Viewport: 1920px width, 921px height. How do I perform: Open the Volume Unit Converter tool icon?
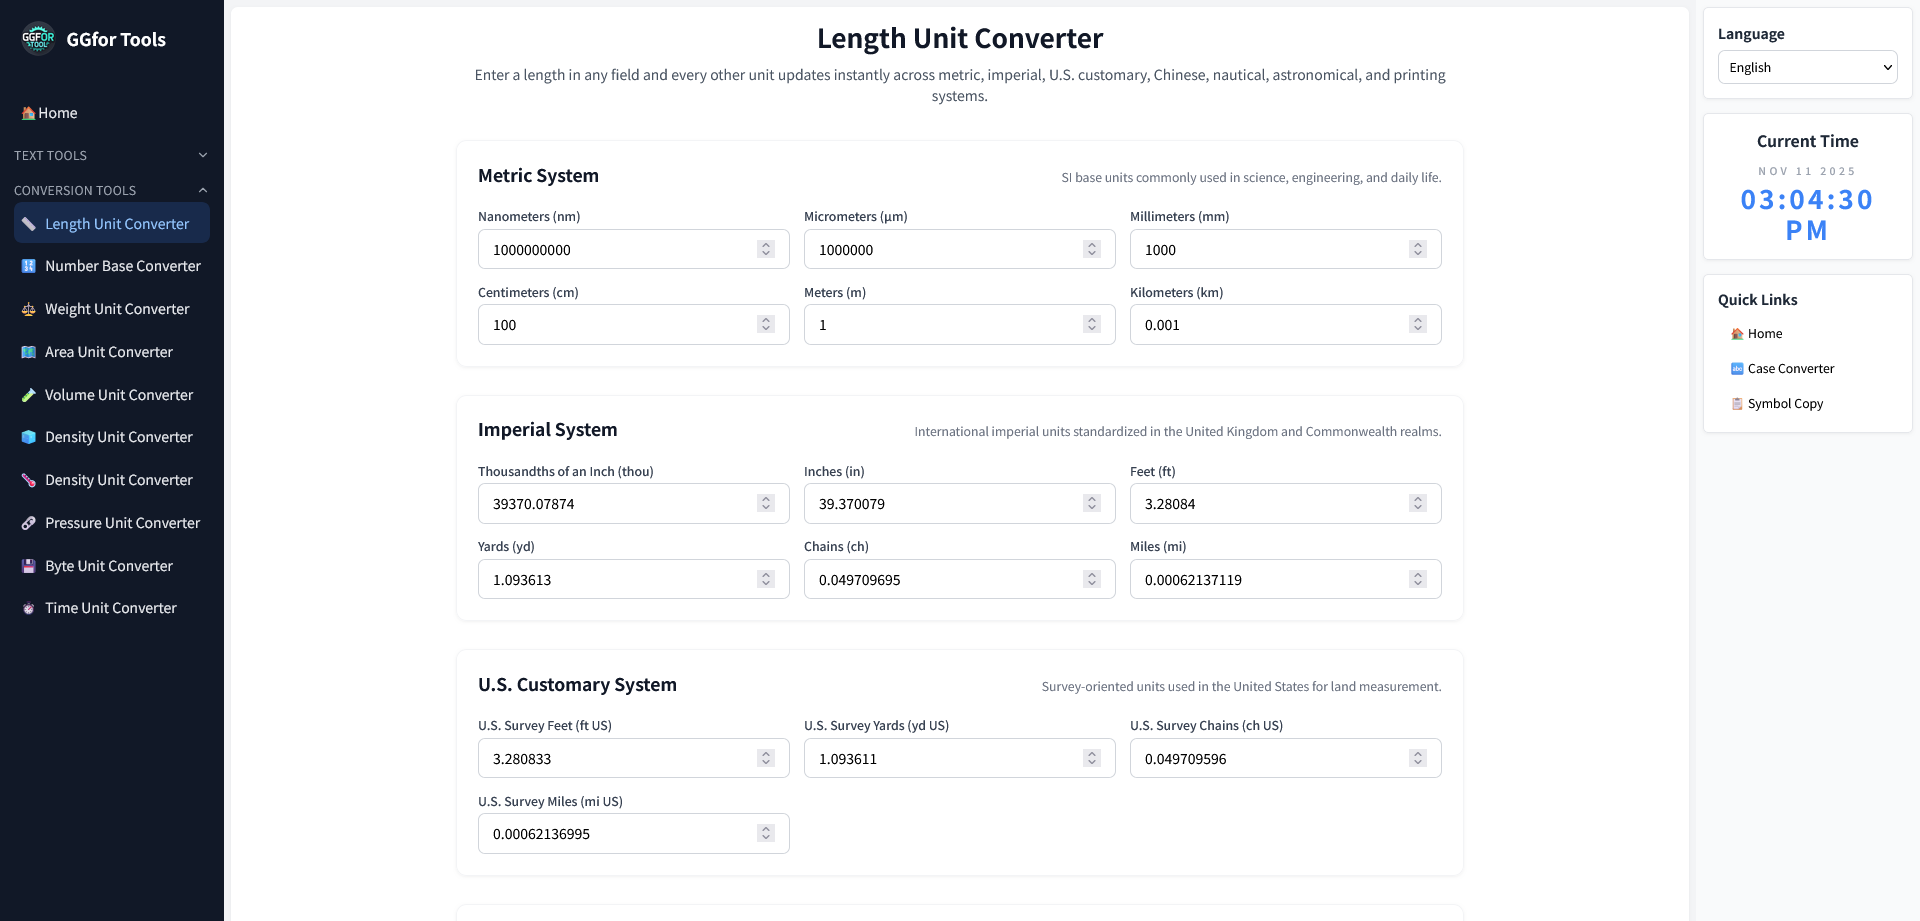pyautogui.click(x=28, y=395)
